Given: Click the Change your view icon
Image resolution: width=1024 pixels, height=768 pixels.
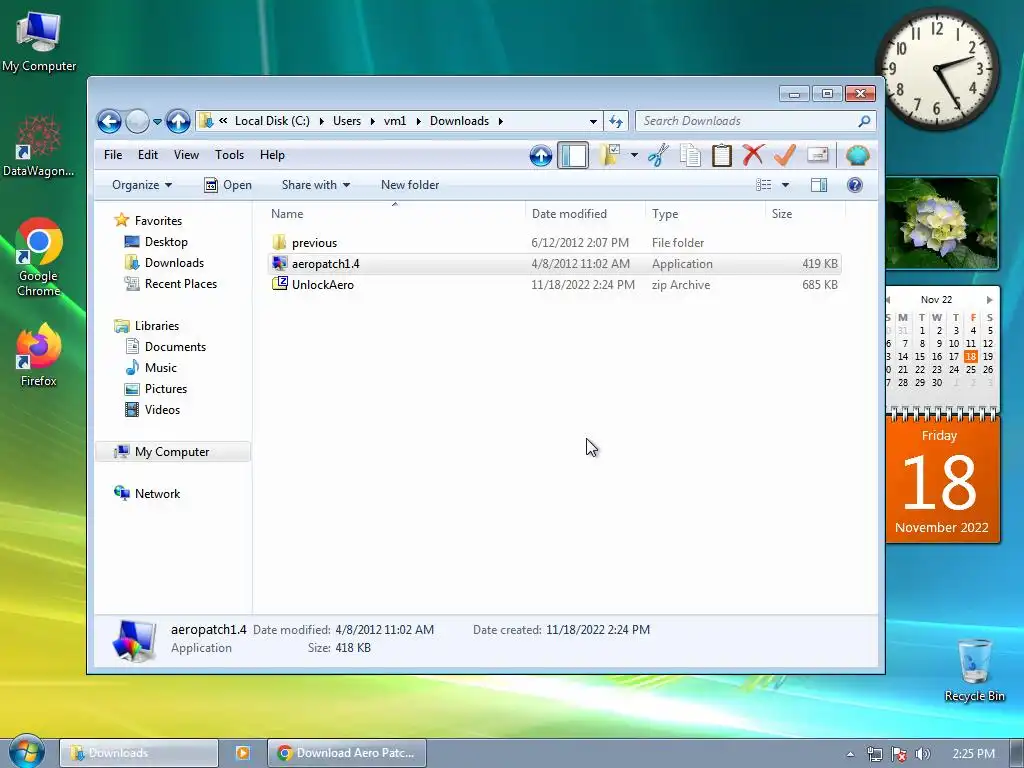Looking at the screenshot, I should pyautogui.click(x=763, y=185).
